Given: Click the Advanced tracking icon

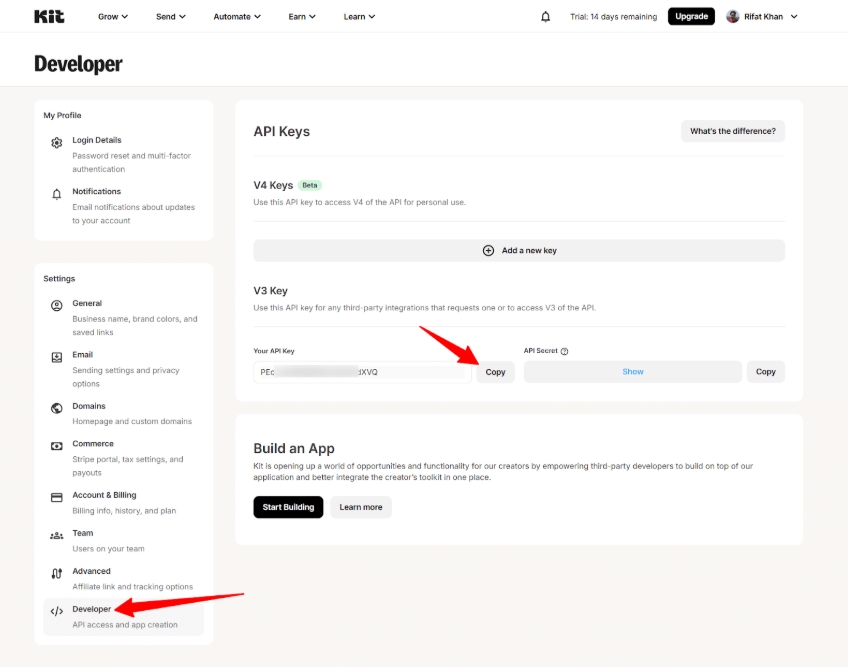Looking at the screenshot, I should click(57, 573).
